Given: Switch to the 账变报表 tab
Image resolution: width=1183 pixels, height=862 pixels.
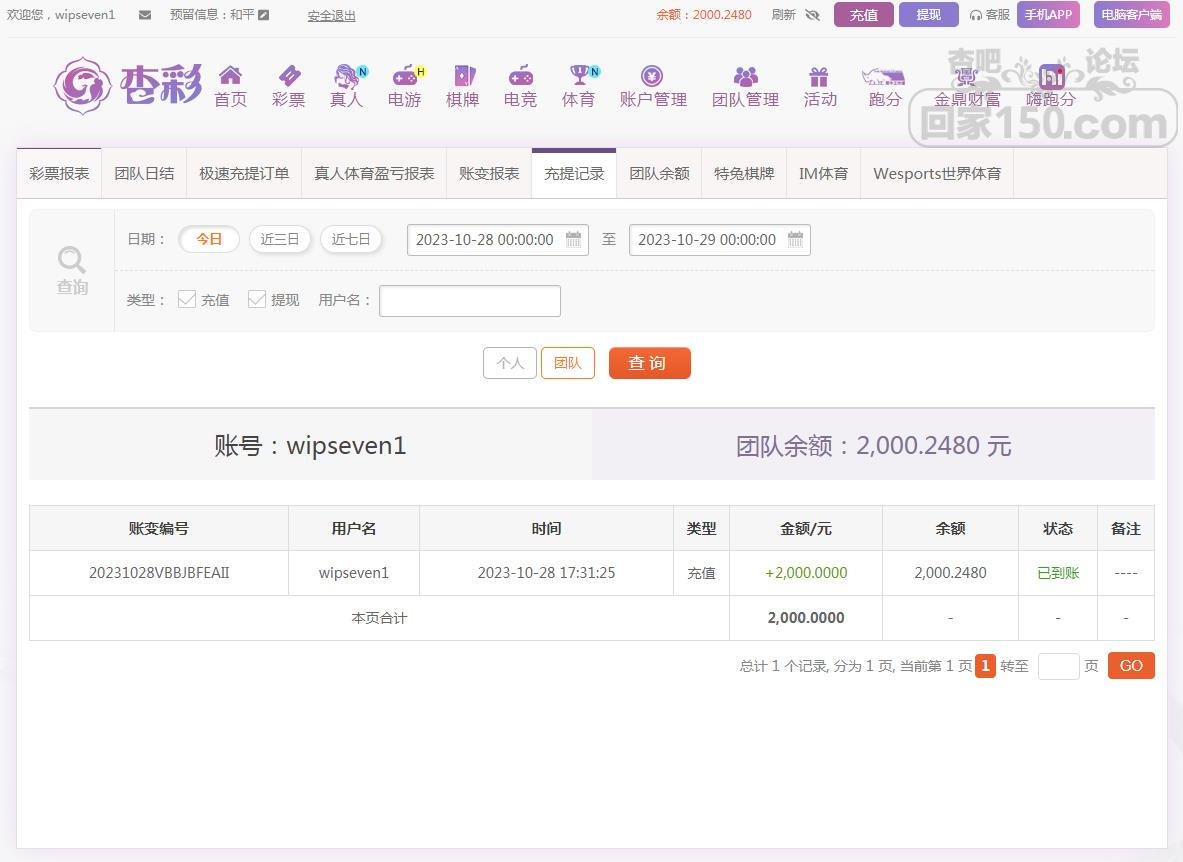Looking at the screenshot, I should [x=489, y=173].
